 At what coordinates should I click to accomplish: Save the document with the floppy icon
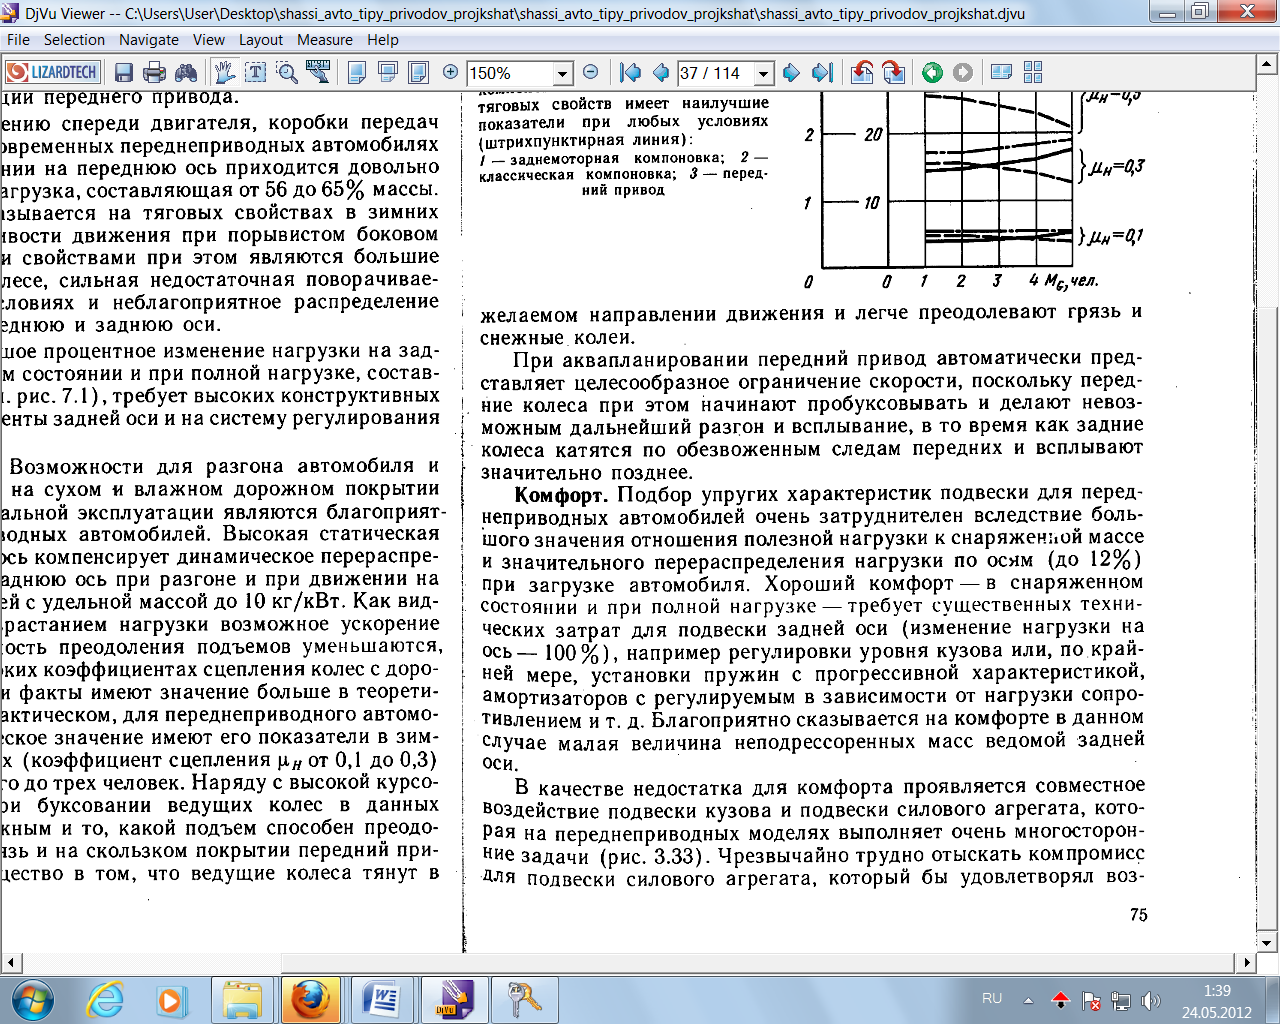(124, 72)
